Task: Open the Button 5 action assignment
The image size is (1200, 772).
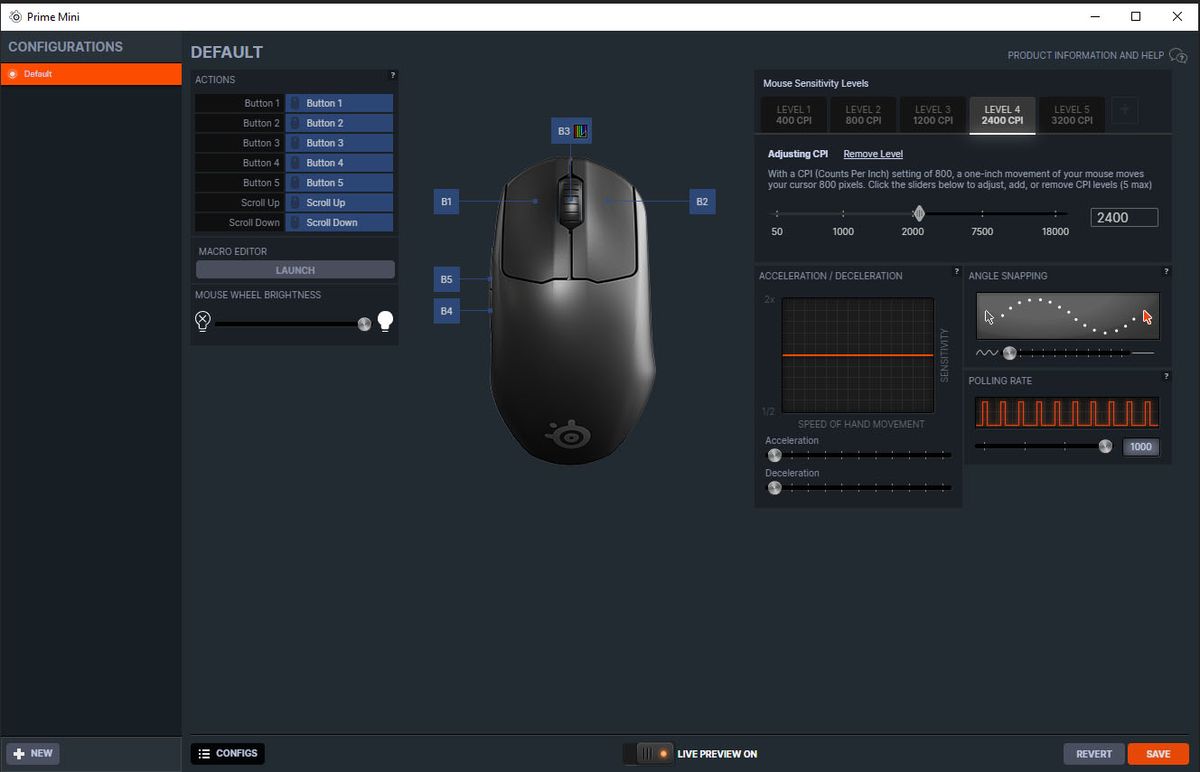Action: coord(339,182)
